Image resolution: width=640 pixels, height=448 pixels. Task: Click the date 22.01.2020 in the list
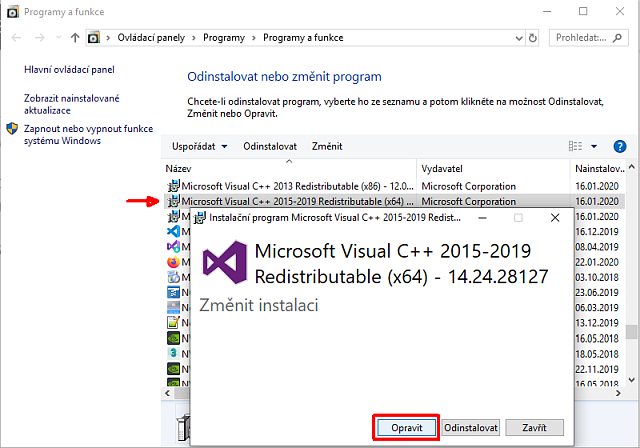[597, 262]
